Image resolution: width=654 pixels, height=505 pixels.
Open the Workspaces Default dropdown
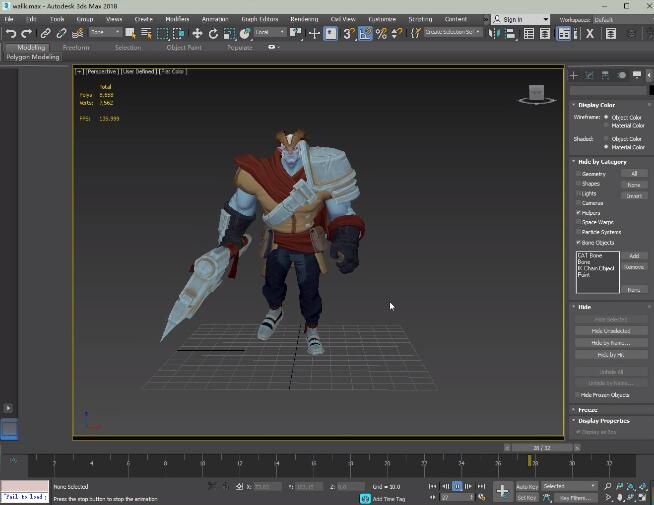point(622,20)
